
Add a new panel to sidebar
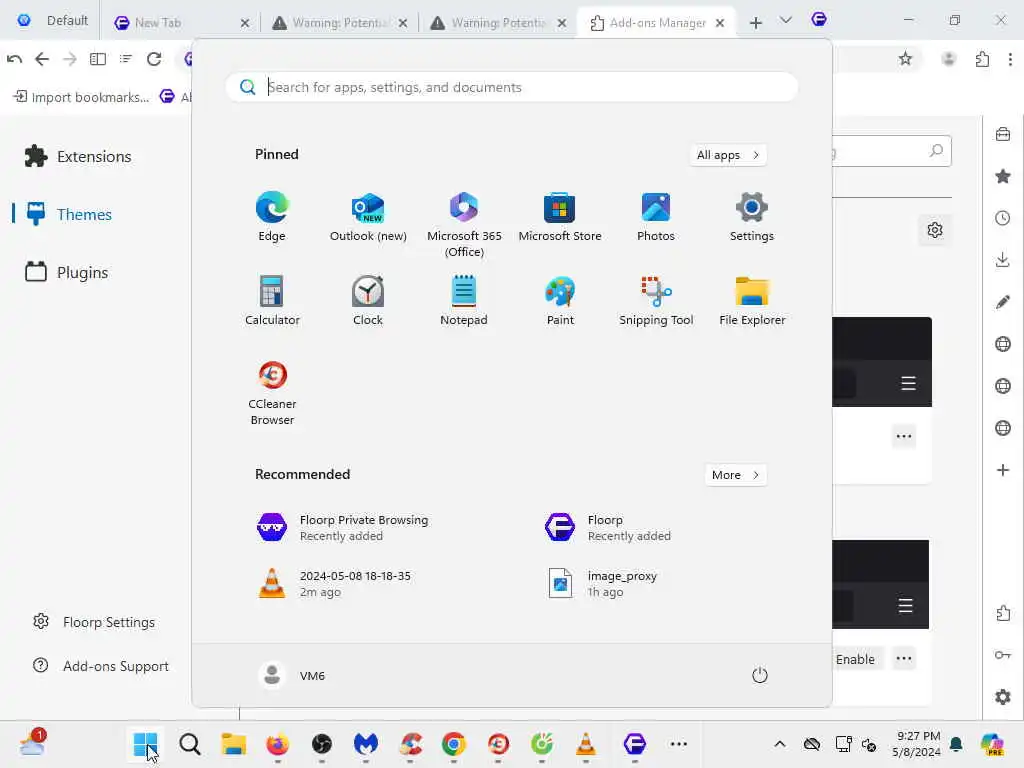pos(1003,470)
